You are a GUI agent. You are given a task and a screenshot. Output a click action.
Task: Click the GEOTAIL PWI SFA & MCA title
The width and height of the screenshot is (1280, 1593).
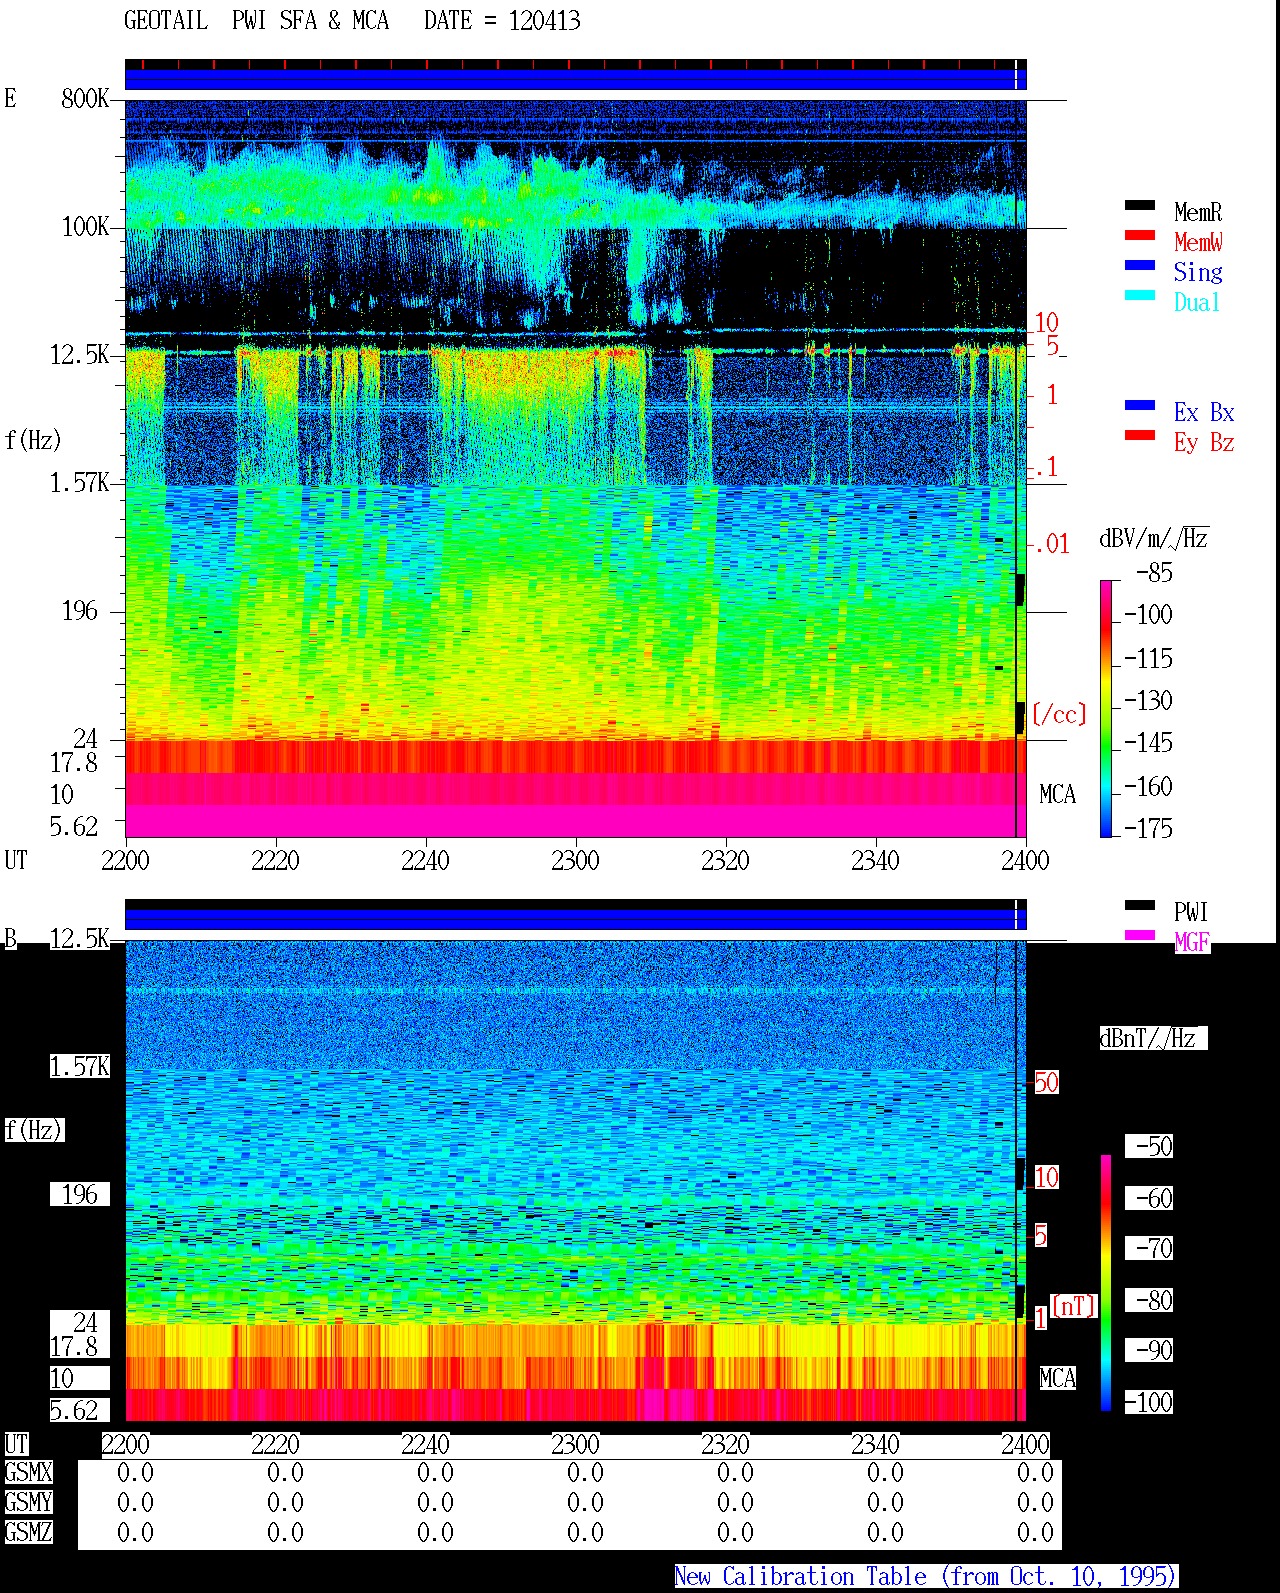(352, 21)
